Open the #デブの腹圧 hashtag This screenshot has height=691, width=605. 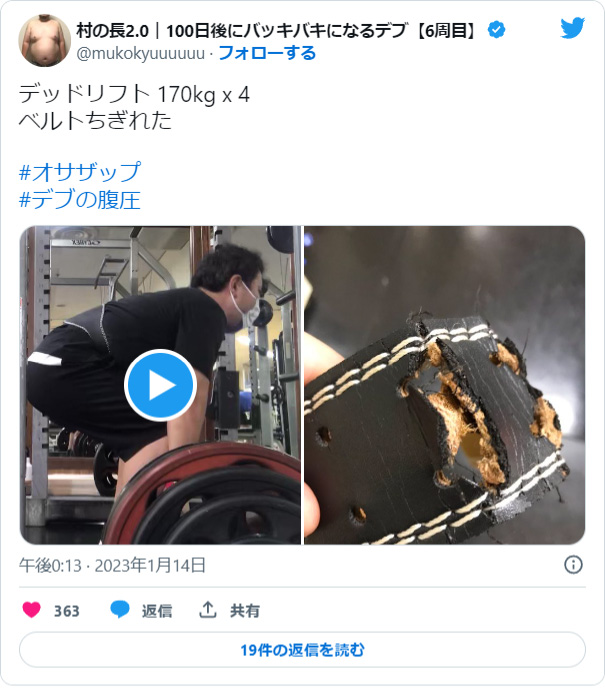pos(80,200)
